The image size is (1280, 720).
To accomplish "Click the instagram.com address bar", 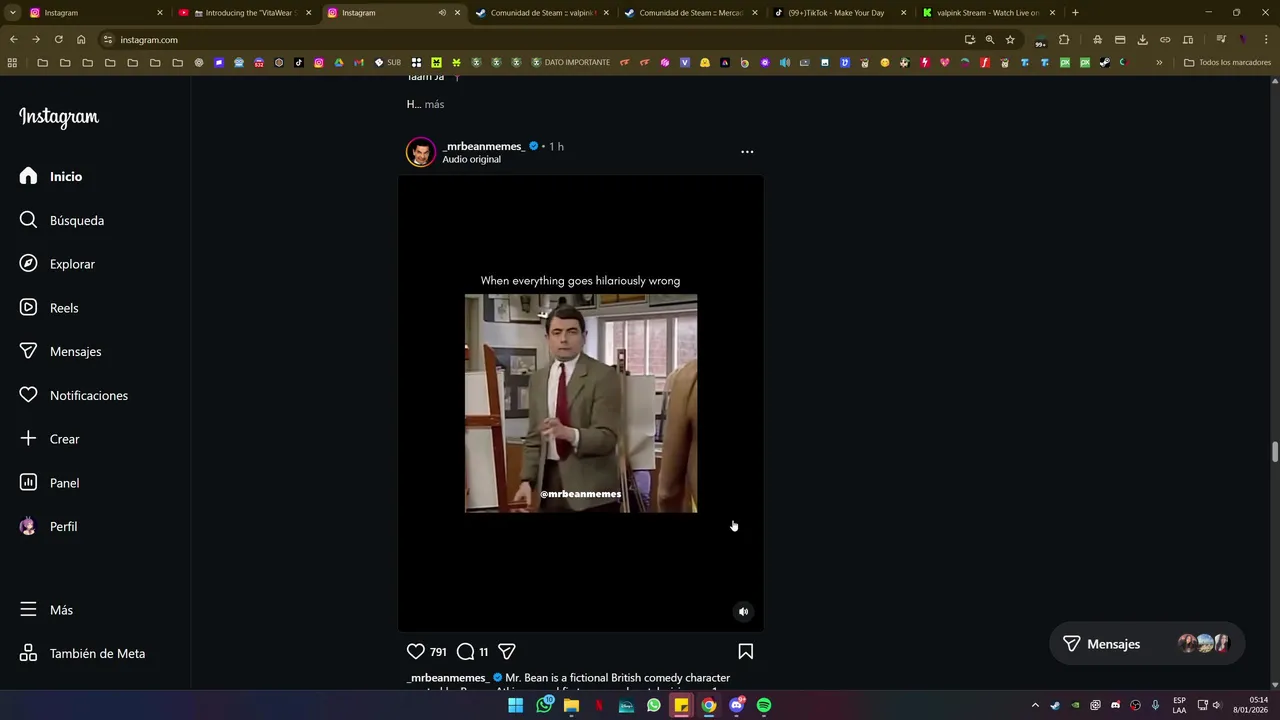I will pyautogui.click(x=530, y=40).
